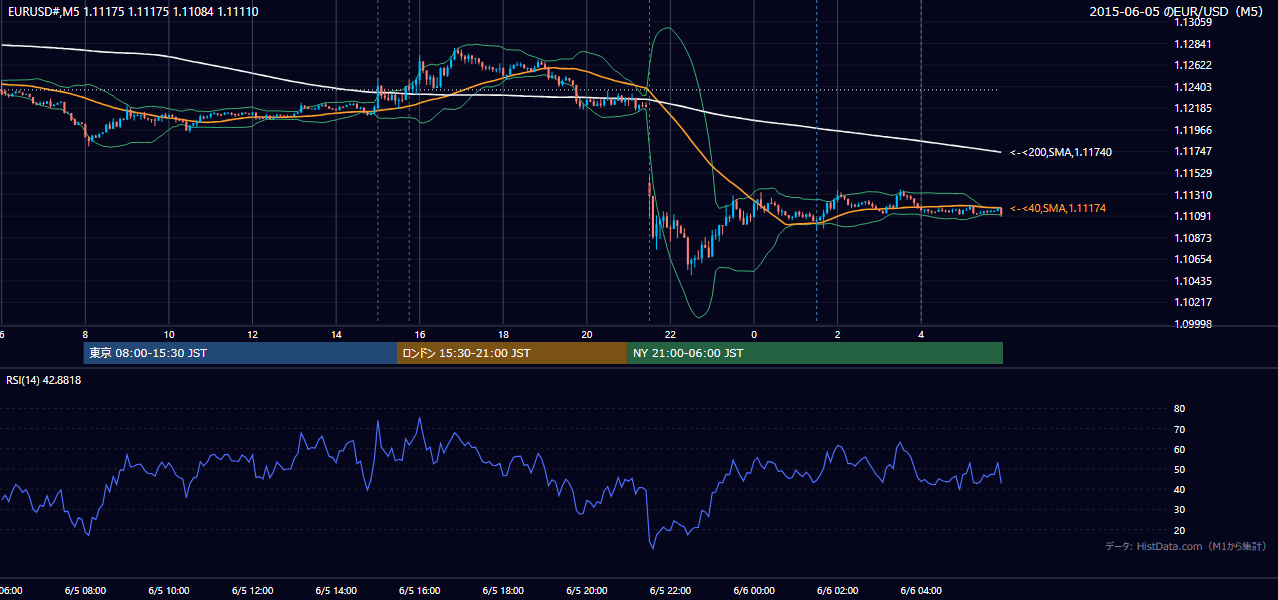Screen dimensions: 1278x600
Task: Click the 6/5 16:00 time axis label
Action: point(419,591)
